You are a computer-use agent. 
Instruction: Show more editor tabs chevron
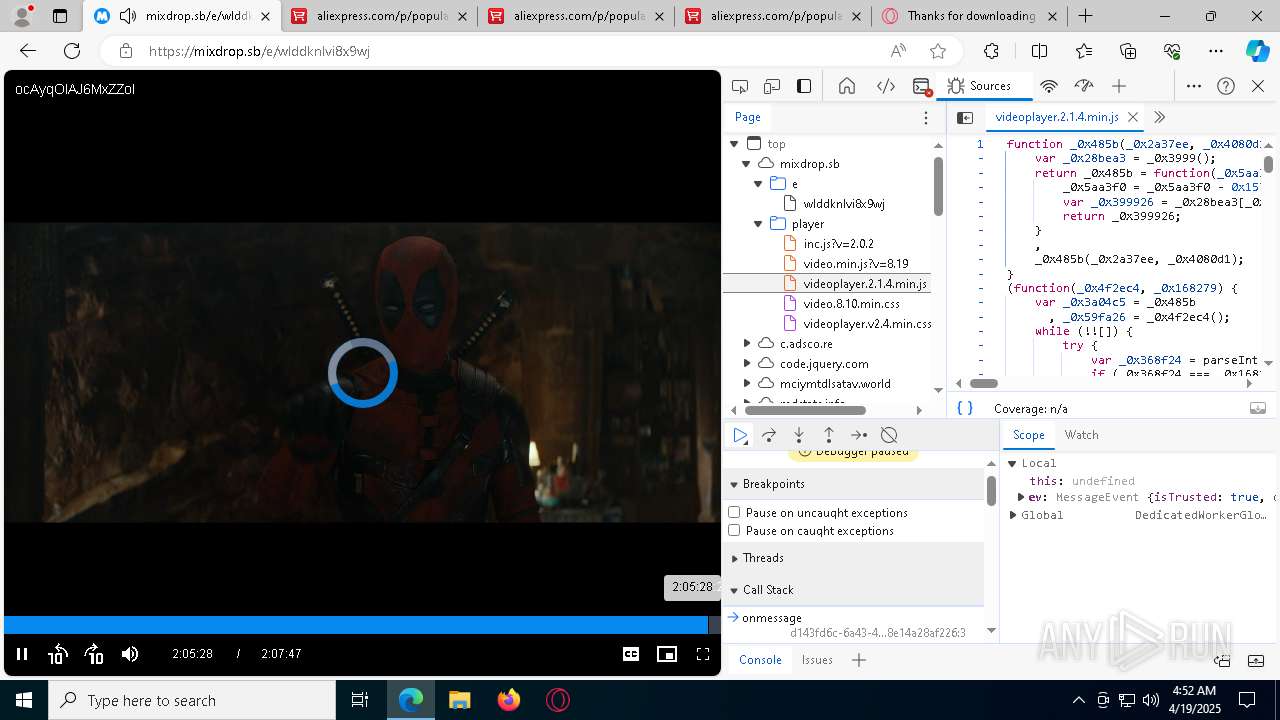click(x=1160, y=118)
